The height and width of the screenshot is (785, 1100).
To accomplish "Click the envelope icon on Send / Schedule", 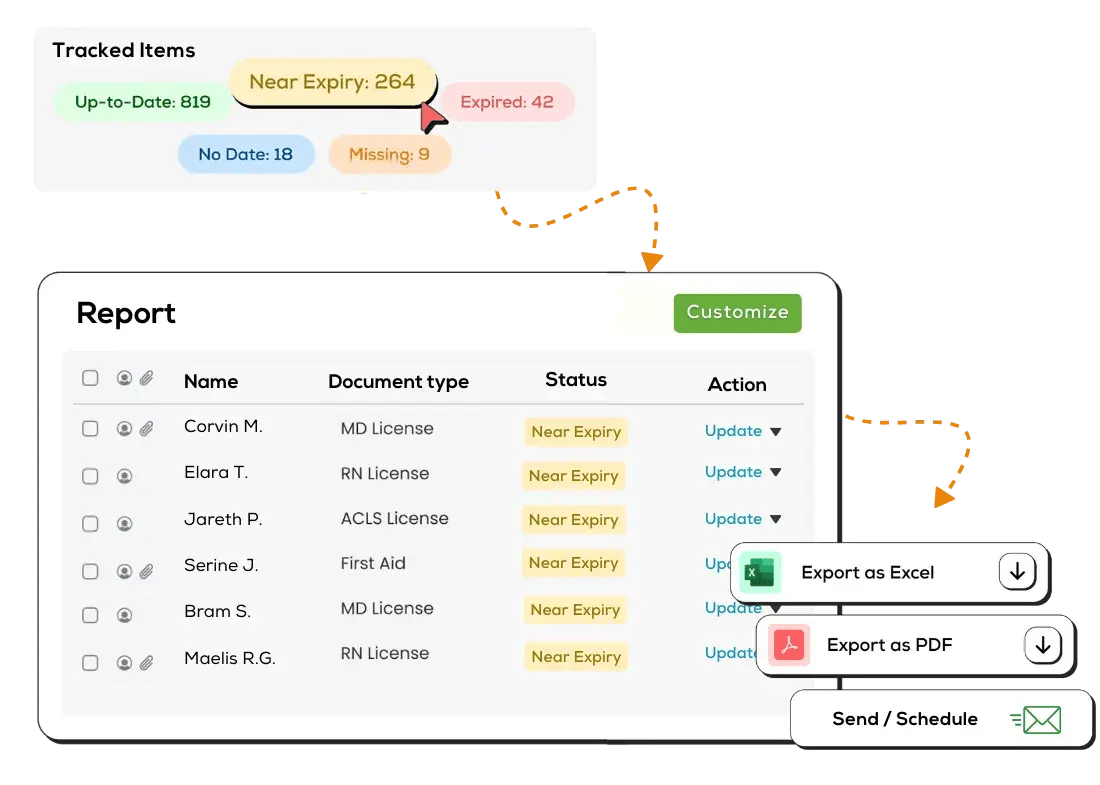I will [x=1036, y=720].
